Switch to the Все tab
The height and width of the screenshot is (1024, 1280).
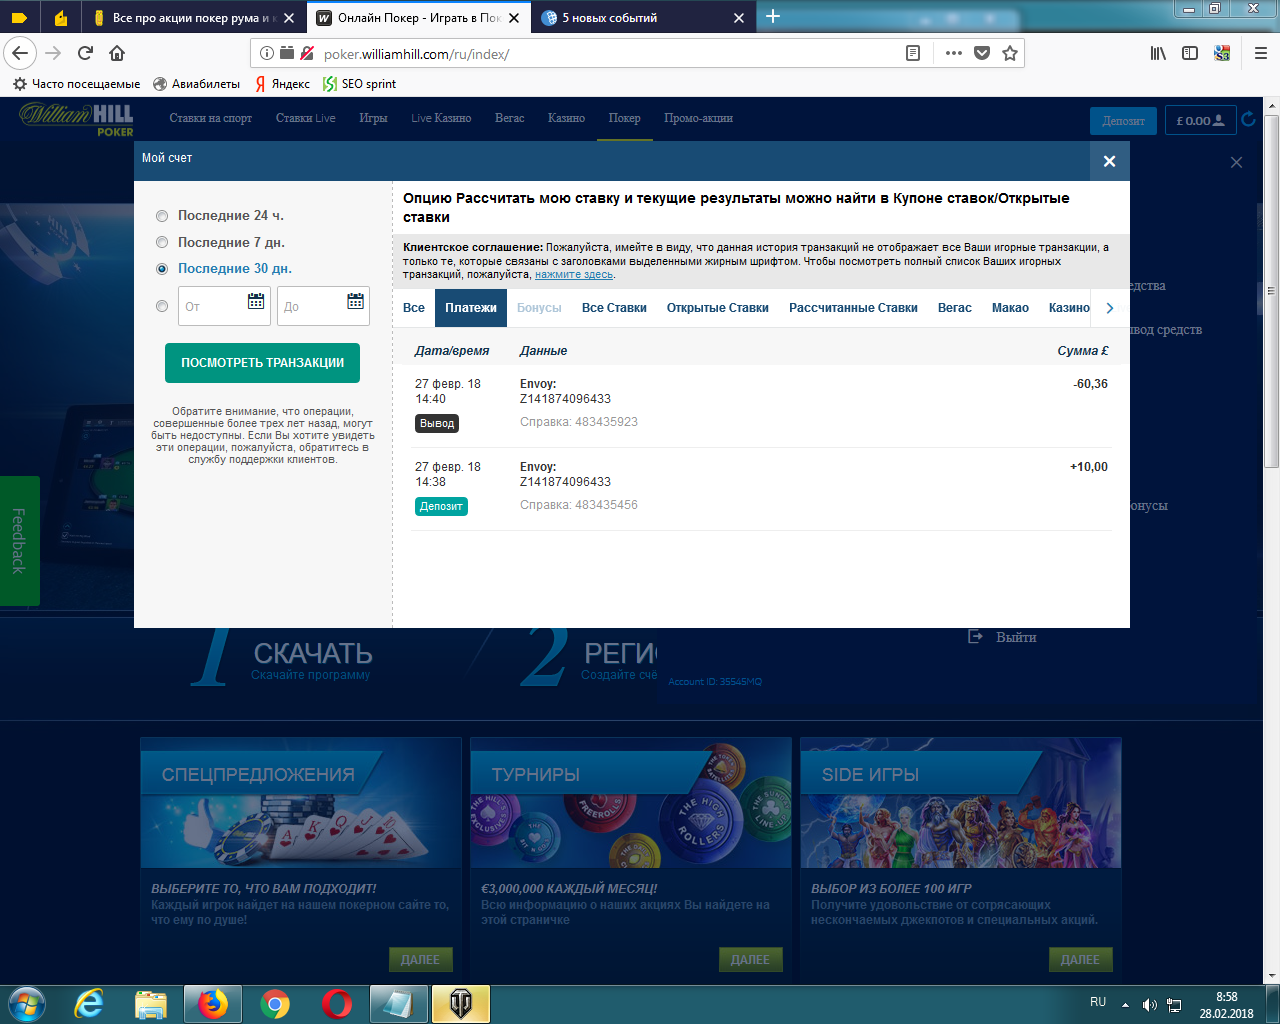[414, 308]
